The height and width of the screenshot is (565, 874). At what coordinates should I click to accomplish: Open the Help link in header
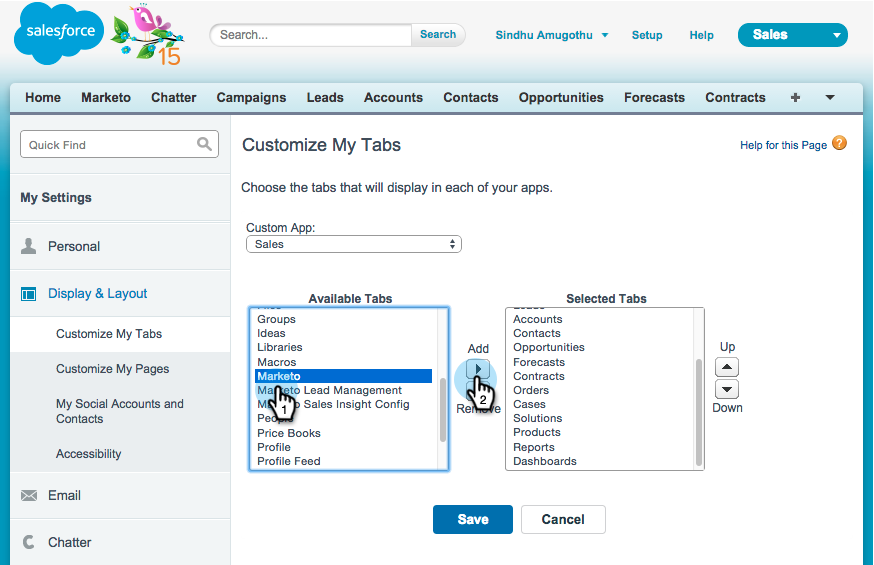[x=701, y=35]
